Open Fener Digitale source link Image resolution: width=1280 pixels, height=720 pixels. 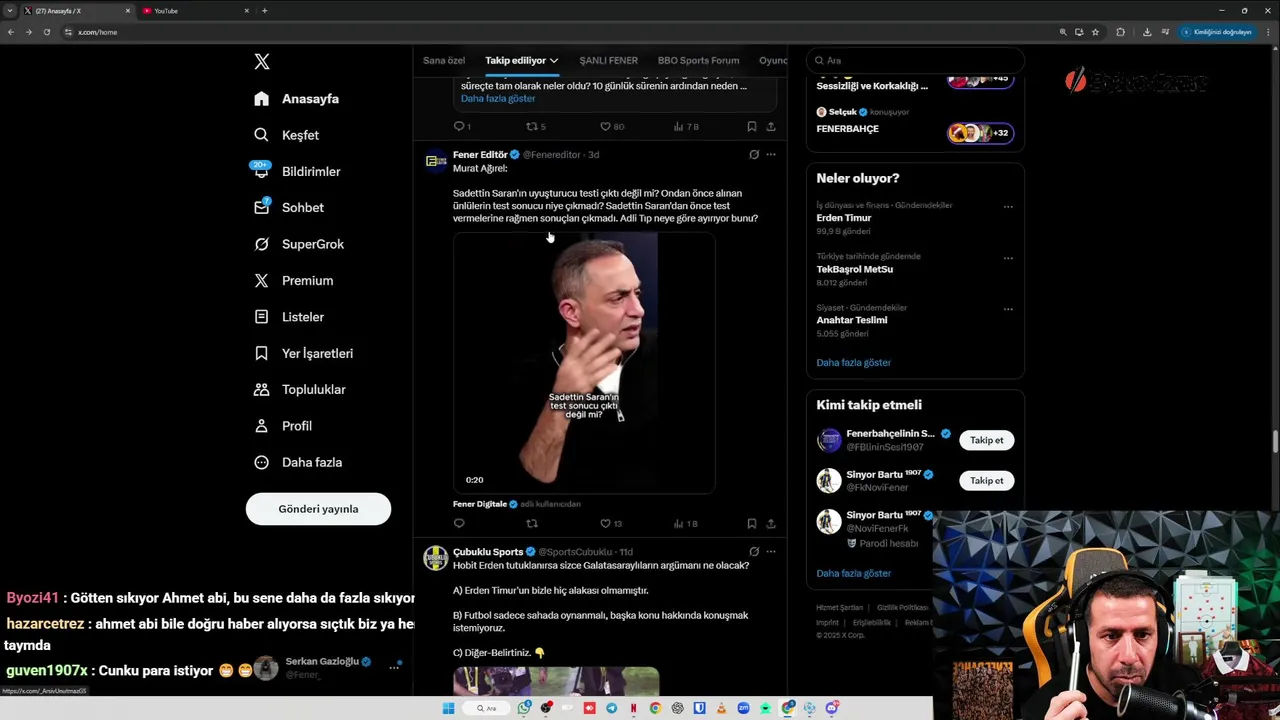[x=480, y=504]
